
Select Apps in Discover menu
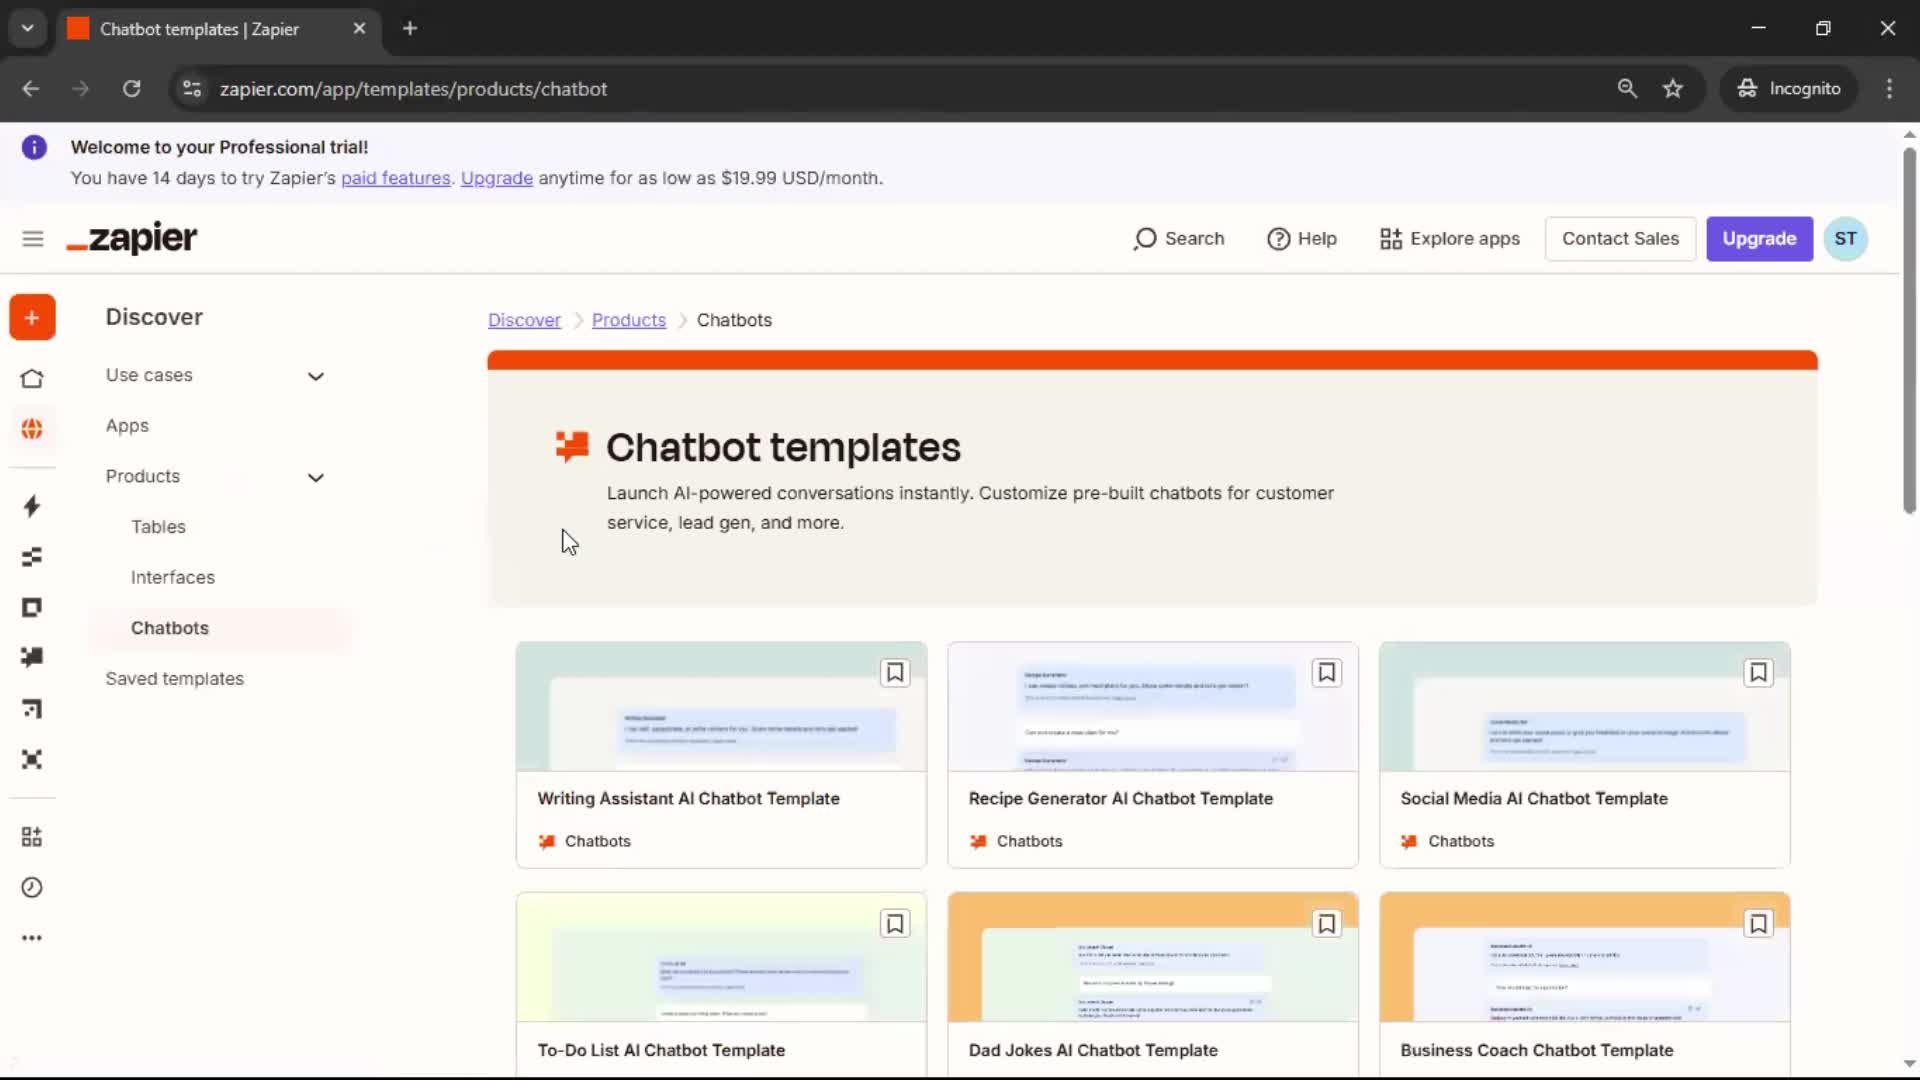pyautogui.click(x=127, y=426)
